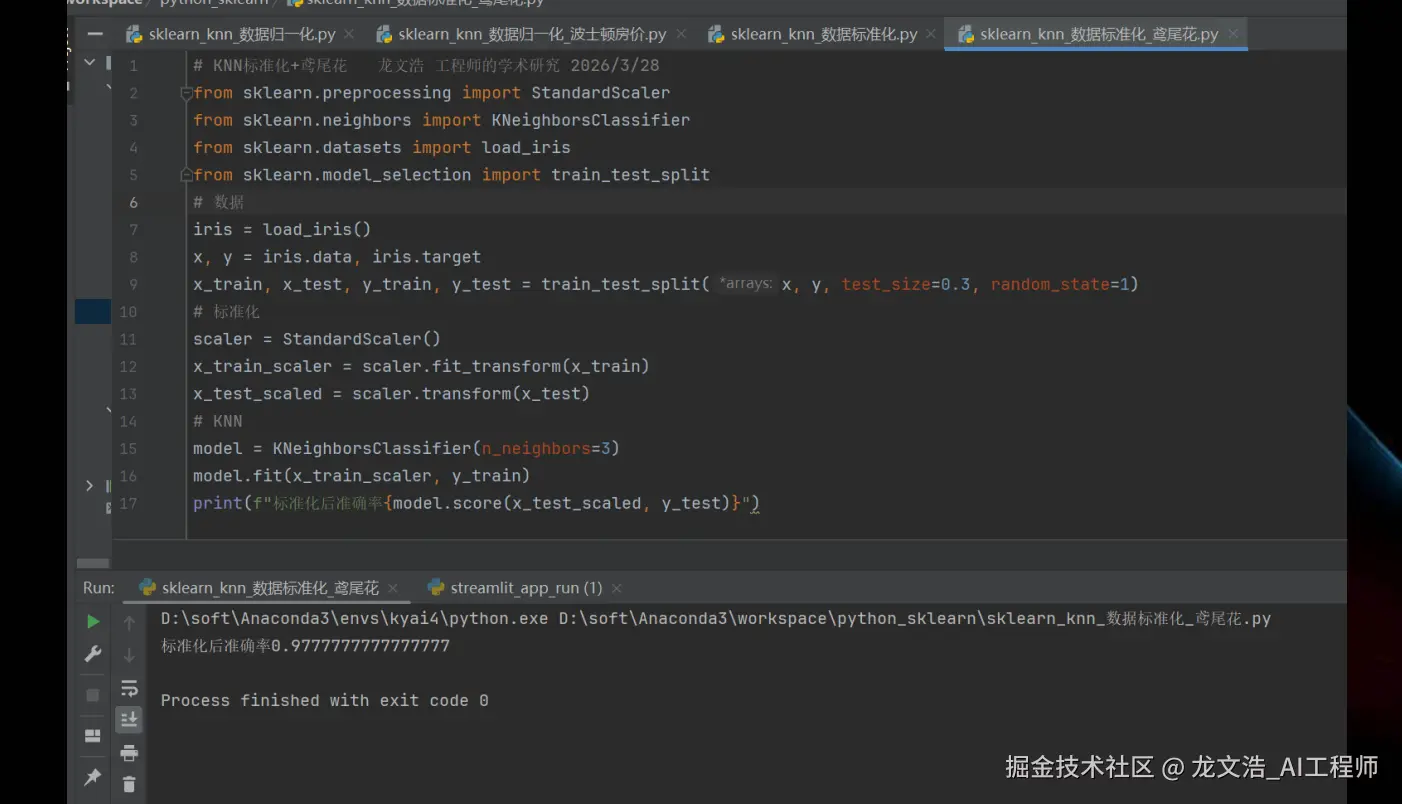The height and width of the screenshot is (804, 1402).
Task: Clear console with trash icon
Action: (129, 784)
